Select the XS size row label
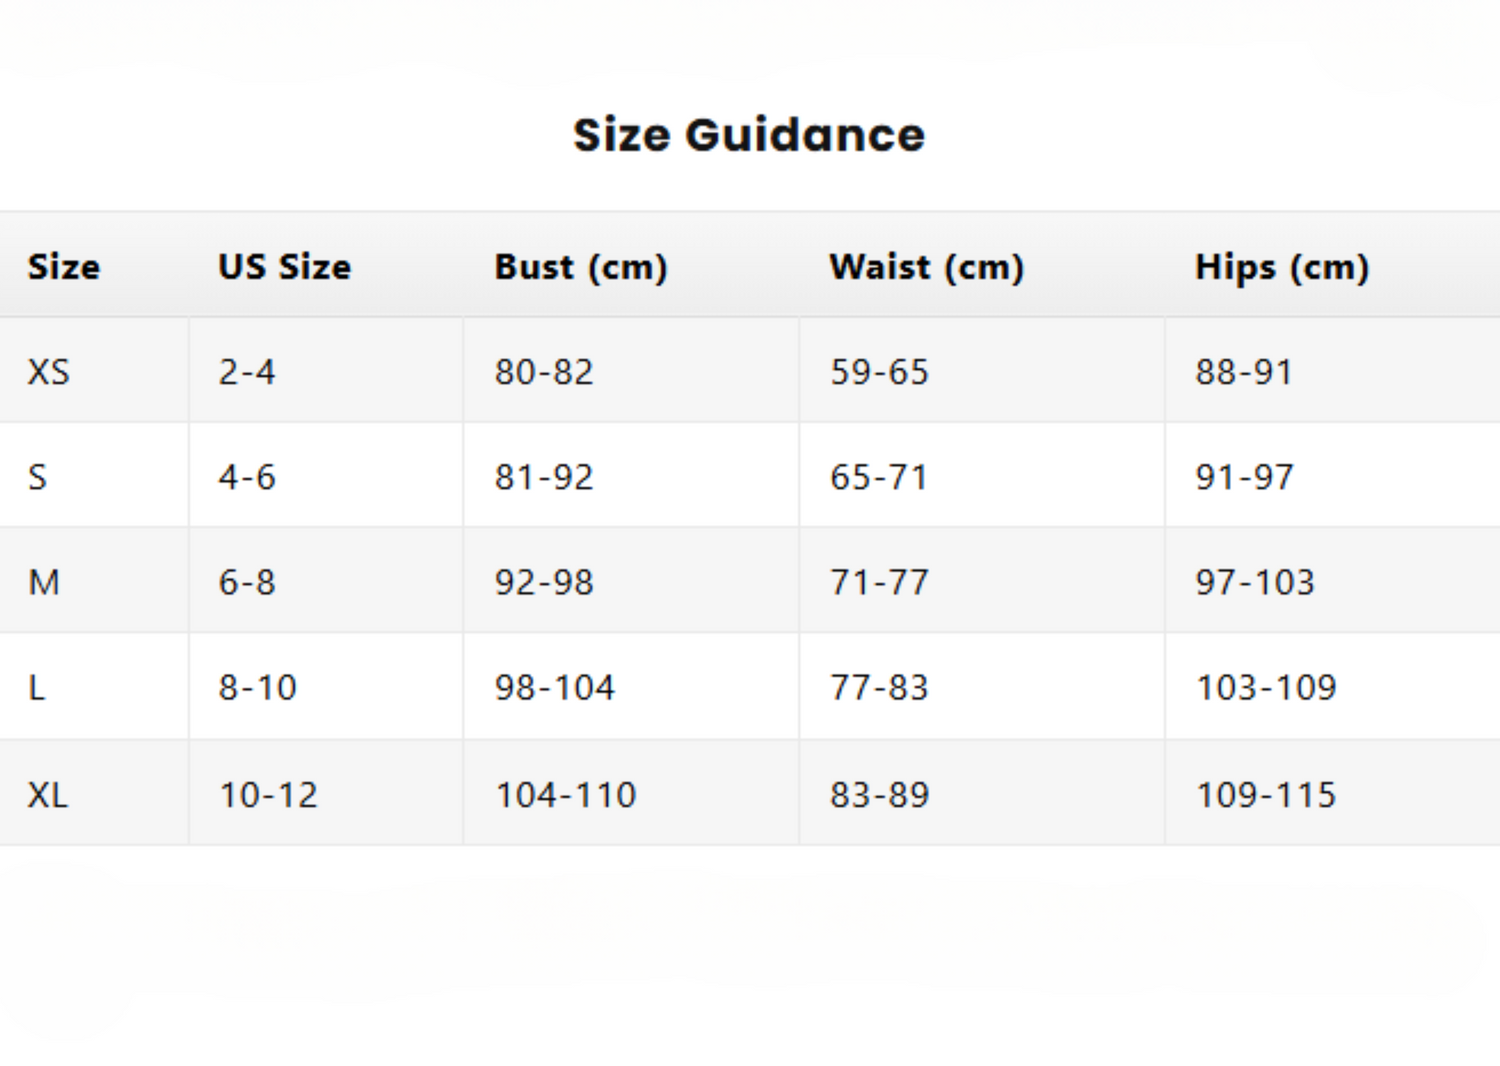This screenshot has height=1066, width=1500. coord(49,372)
